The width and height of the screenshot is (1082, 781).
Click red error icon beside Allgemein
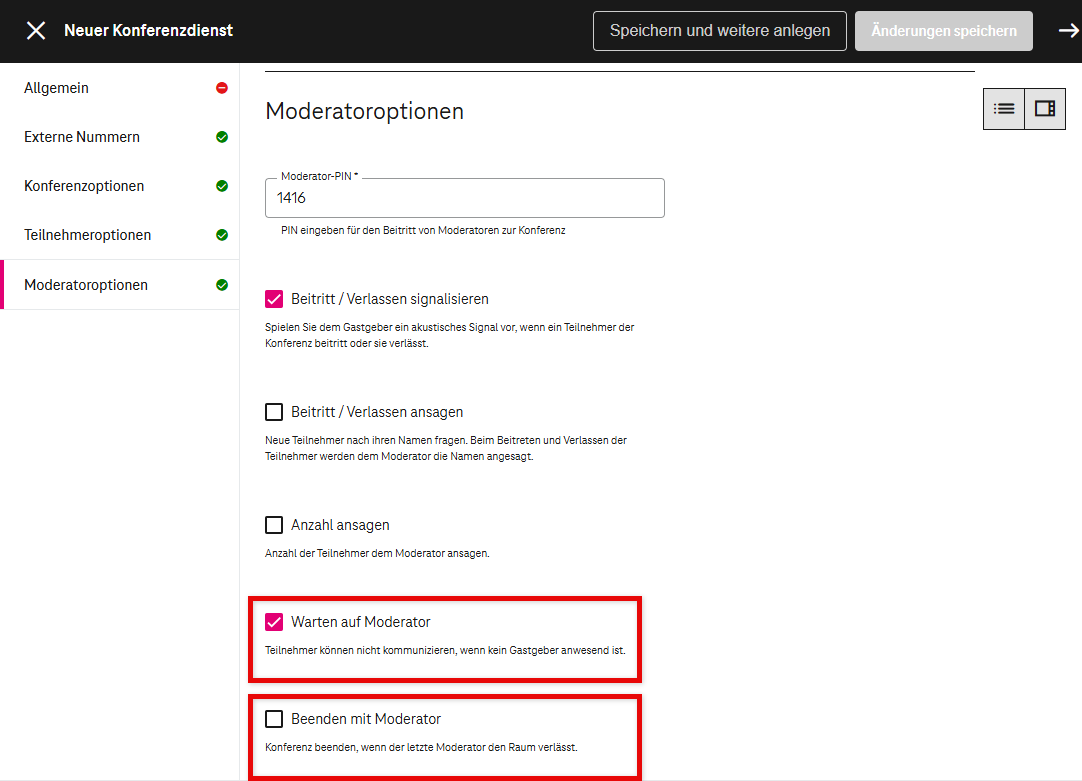coord(222,88)
